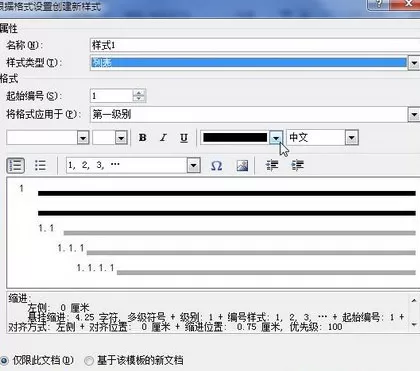Click the 起始编号 number field
Viewport: 420px width, 371px height.
tap(112, 96)
